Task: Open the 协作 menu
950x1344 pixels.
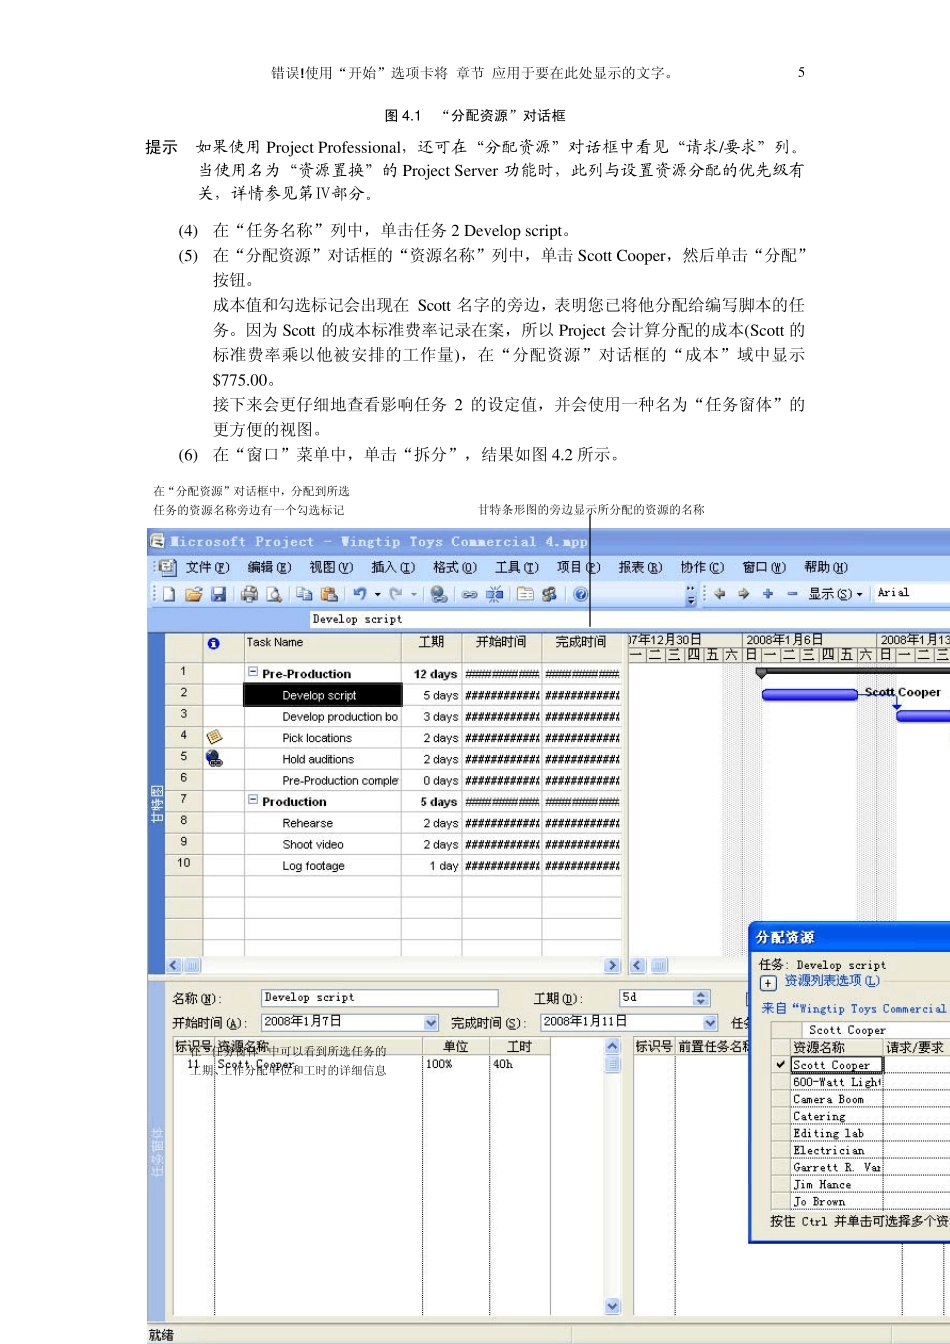Action: click(x=702, y=567)
